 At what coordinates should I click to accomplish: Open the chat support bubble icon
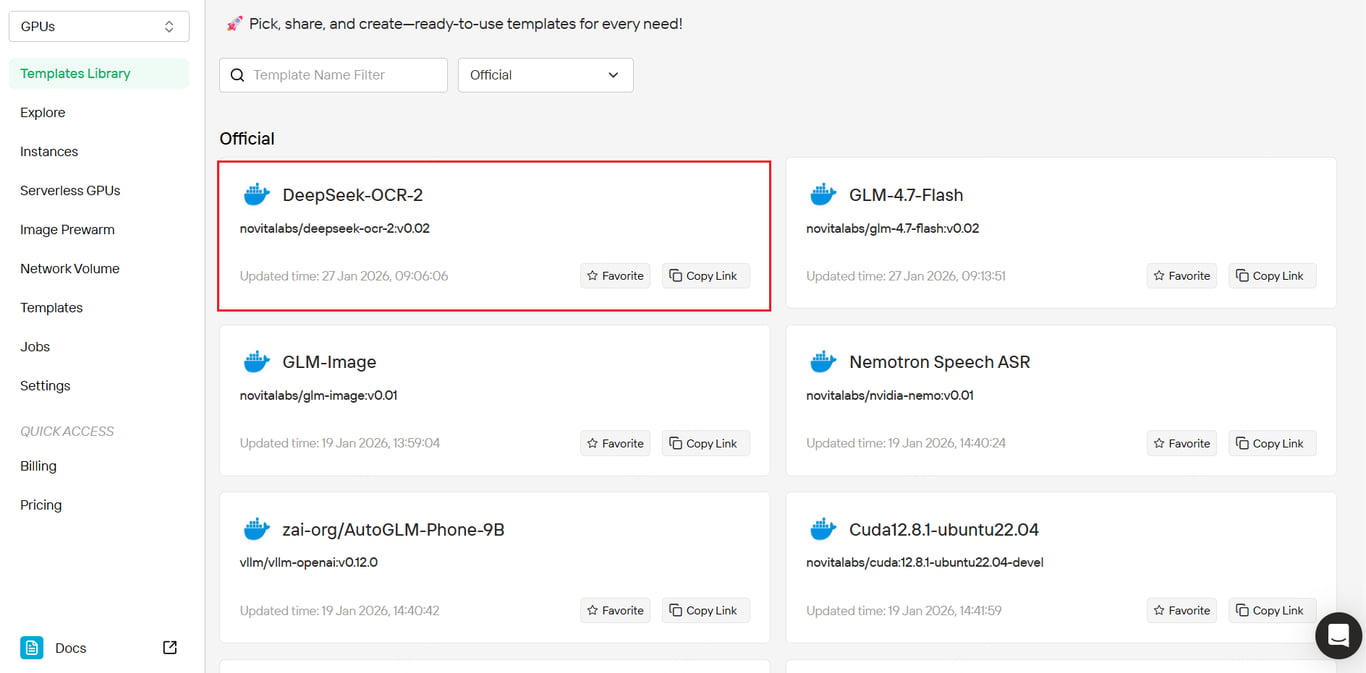pos(1338,635)
